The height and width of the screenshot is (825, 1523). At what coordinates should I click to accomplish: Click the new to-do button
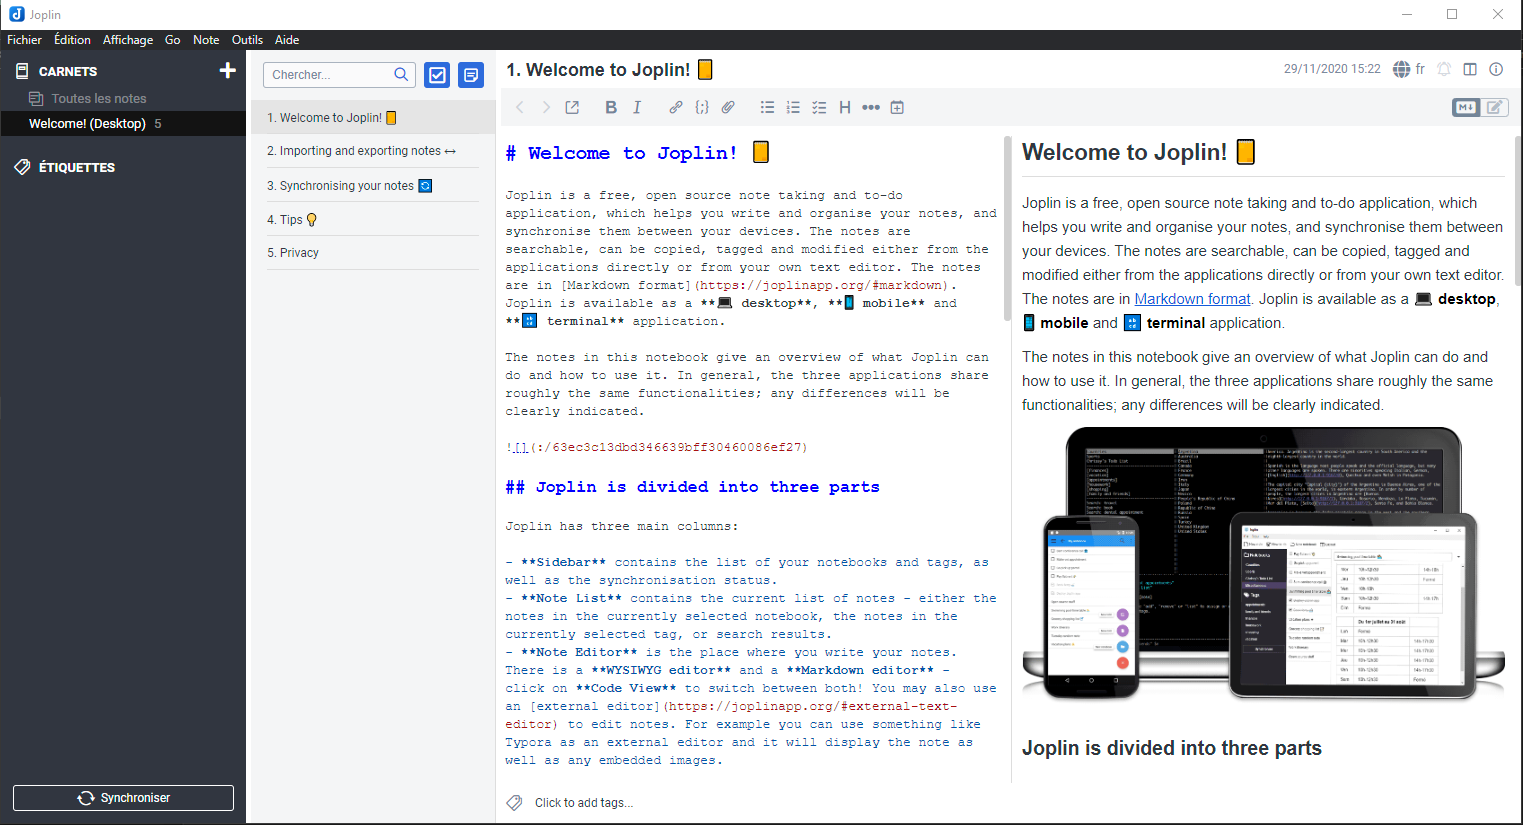[x=437, y=75]
